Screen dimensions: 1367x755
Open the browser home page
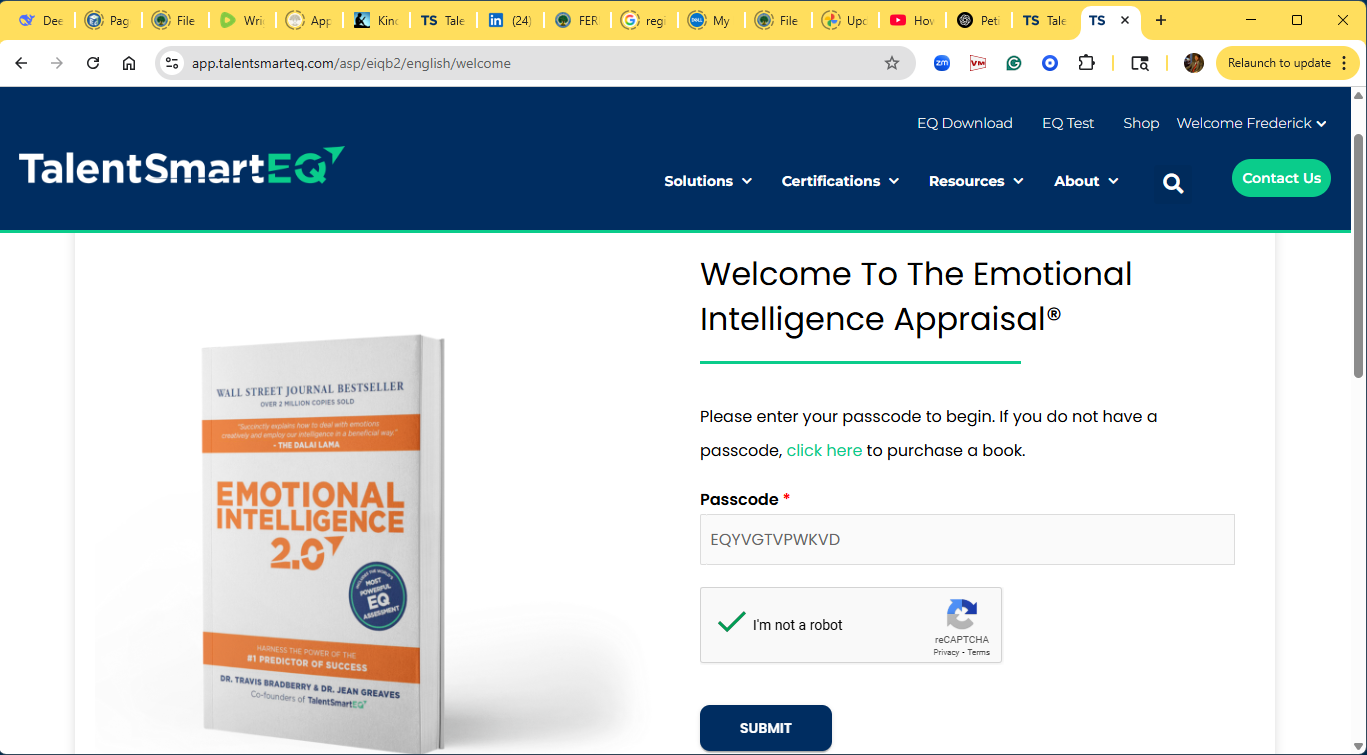point(129,63)
